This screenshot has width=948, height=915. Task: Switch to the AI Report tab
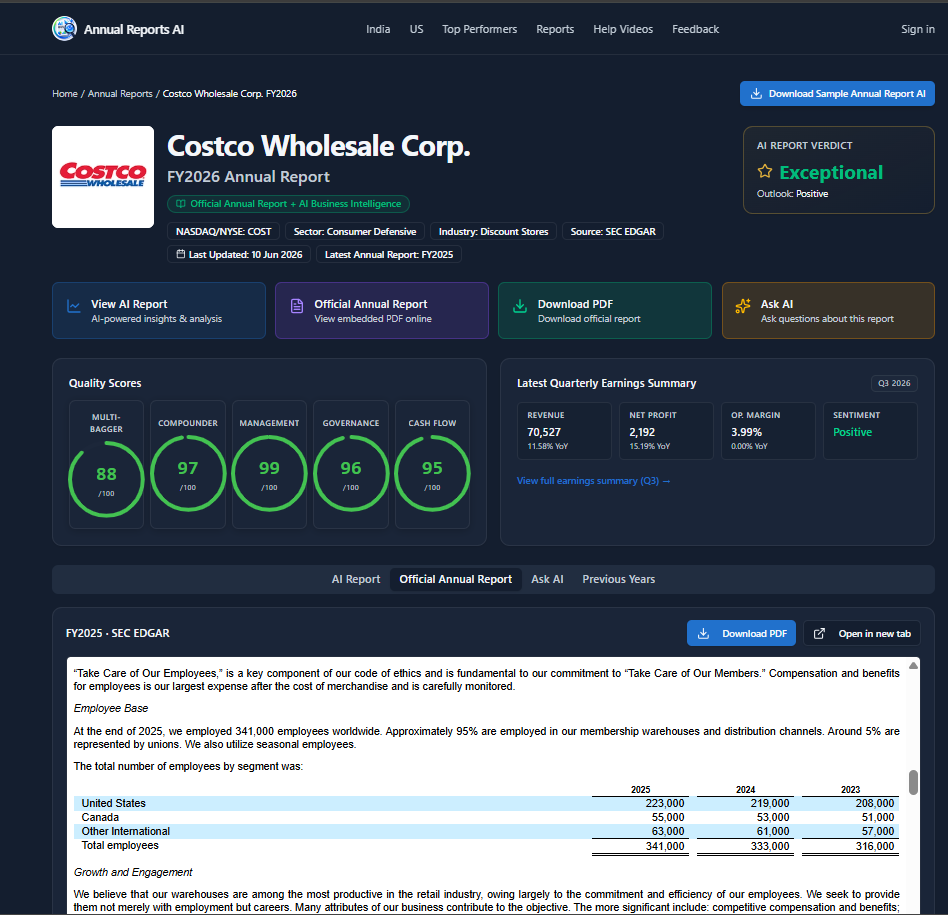click(356, 579)
